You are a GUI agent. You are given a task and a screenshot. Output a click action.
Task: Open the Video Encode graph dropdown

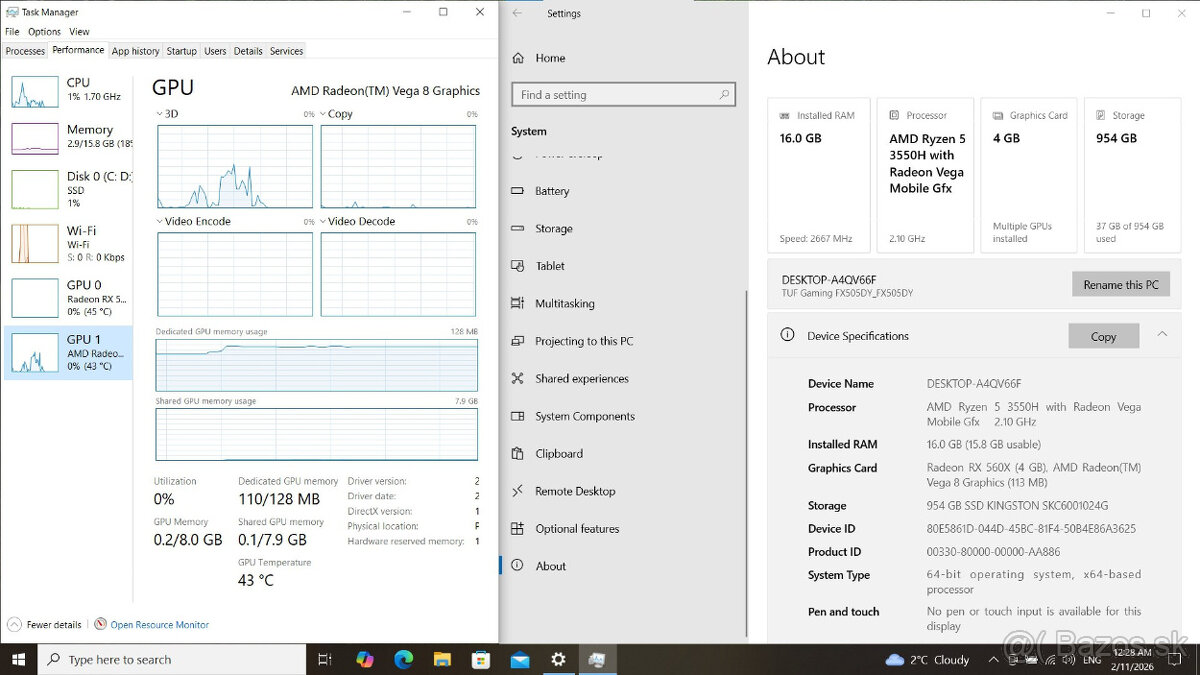pyautogui.click(x=162, y=221)
